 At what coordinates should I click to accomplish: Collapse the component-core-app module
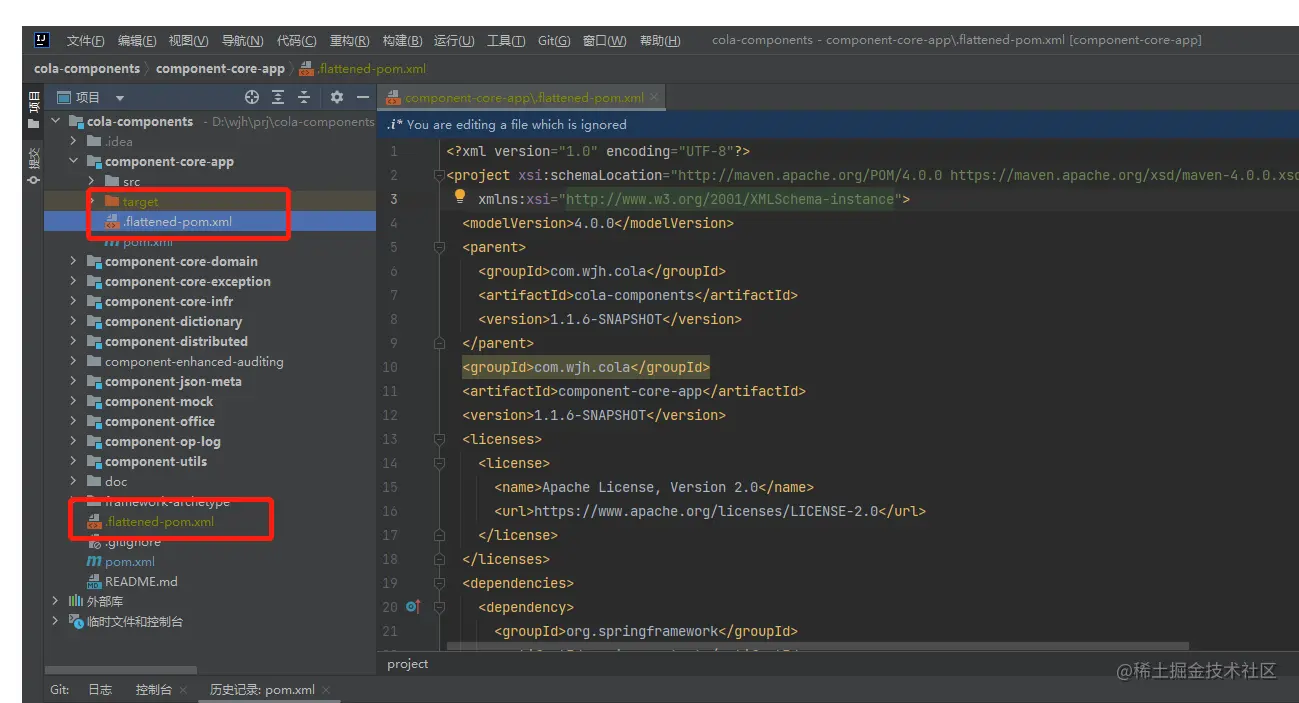pyautogui.click(x=73, y=161)
